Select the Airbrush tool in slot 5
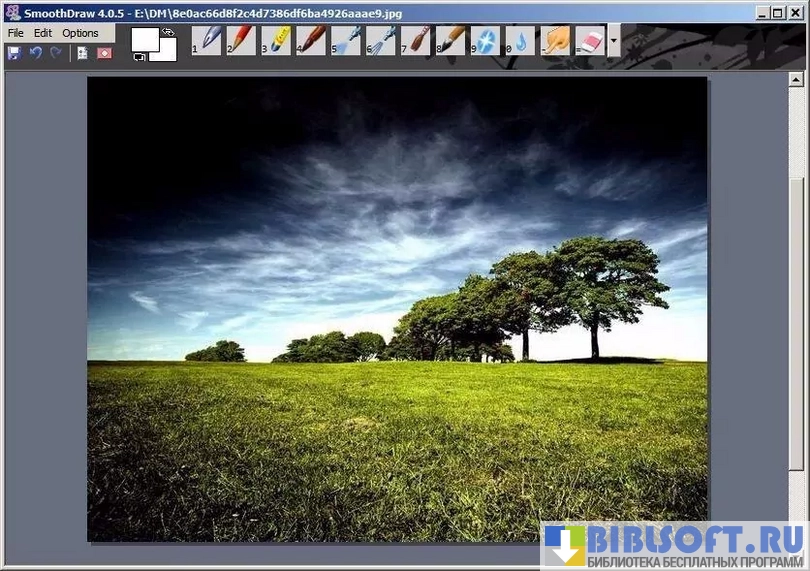 click(347, 40)
